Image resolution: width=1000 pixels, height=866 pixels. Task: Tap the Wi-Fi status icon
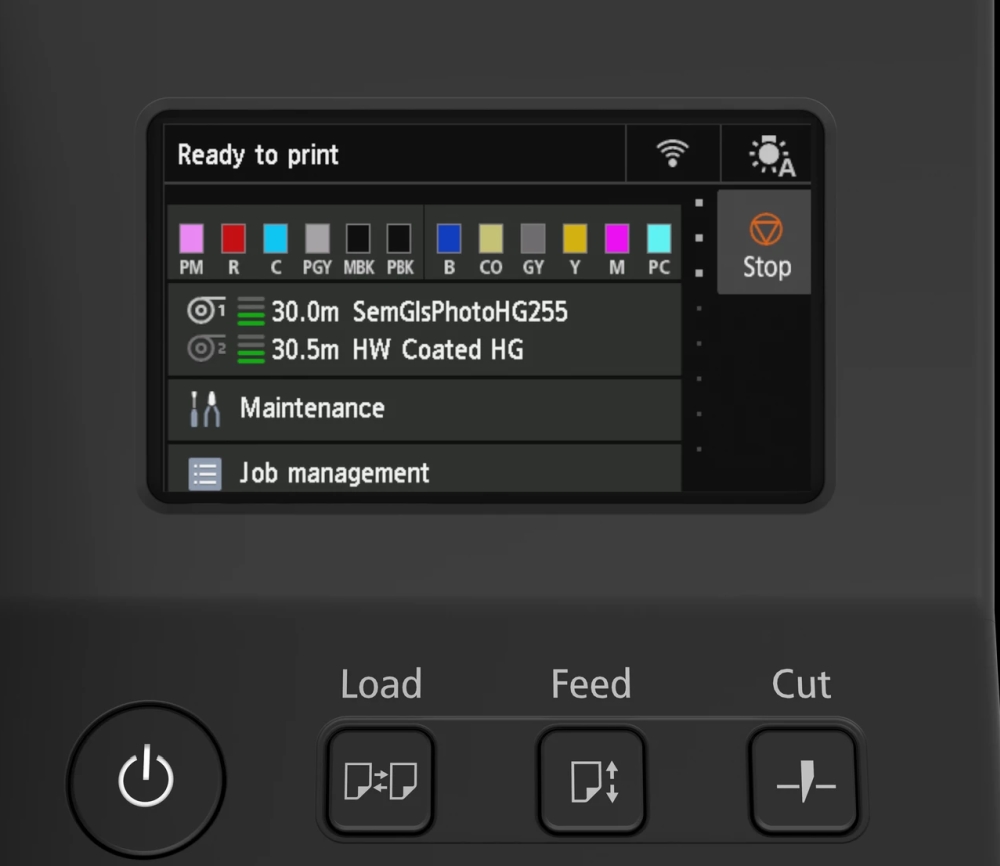pyautogui.click(x=672, y=154)
